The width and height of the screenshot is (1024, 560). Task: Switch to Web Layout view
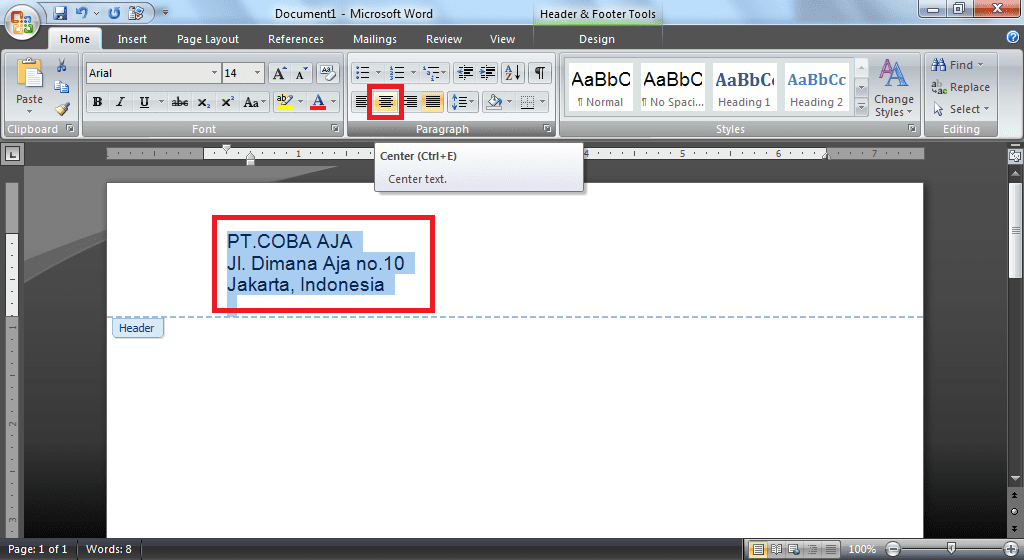(x=793, y=549)
